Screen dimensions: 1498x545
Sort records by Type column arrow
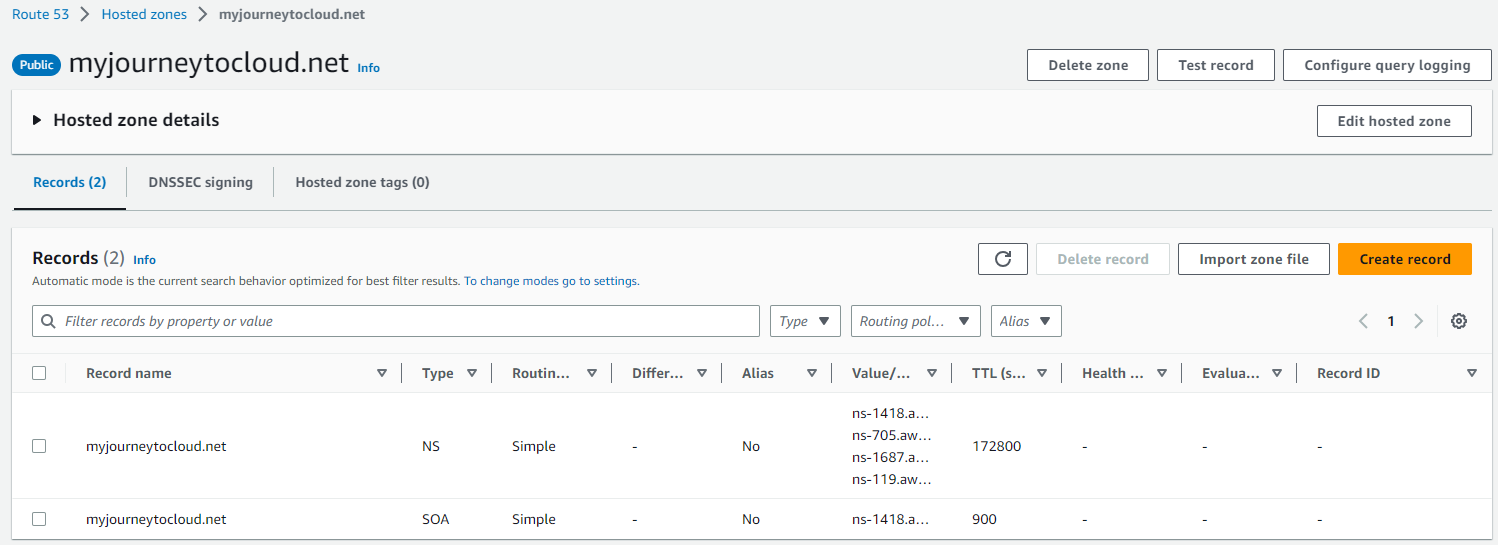point(472,373)
